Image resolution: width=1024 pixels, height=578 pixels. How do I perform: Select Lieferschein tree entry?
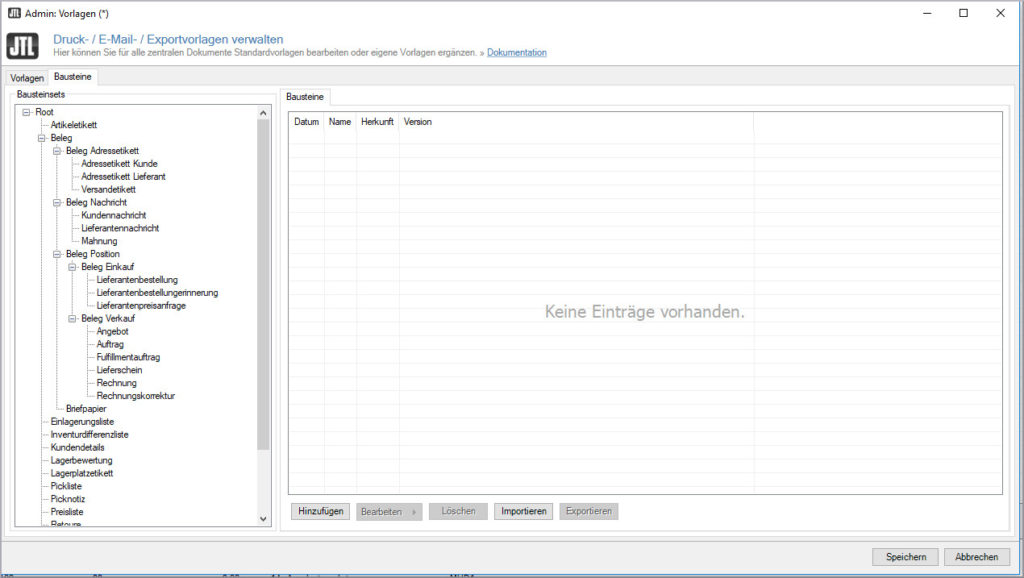119,370
